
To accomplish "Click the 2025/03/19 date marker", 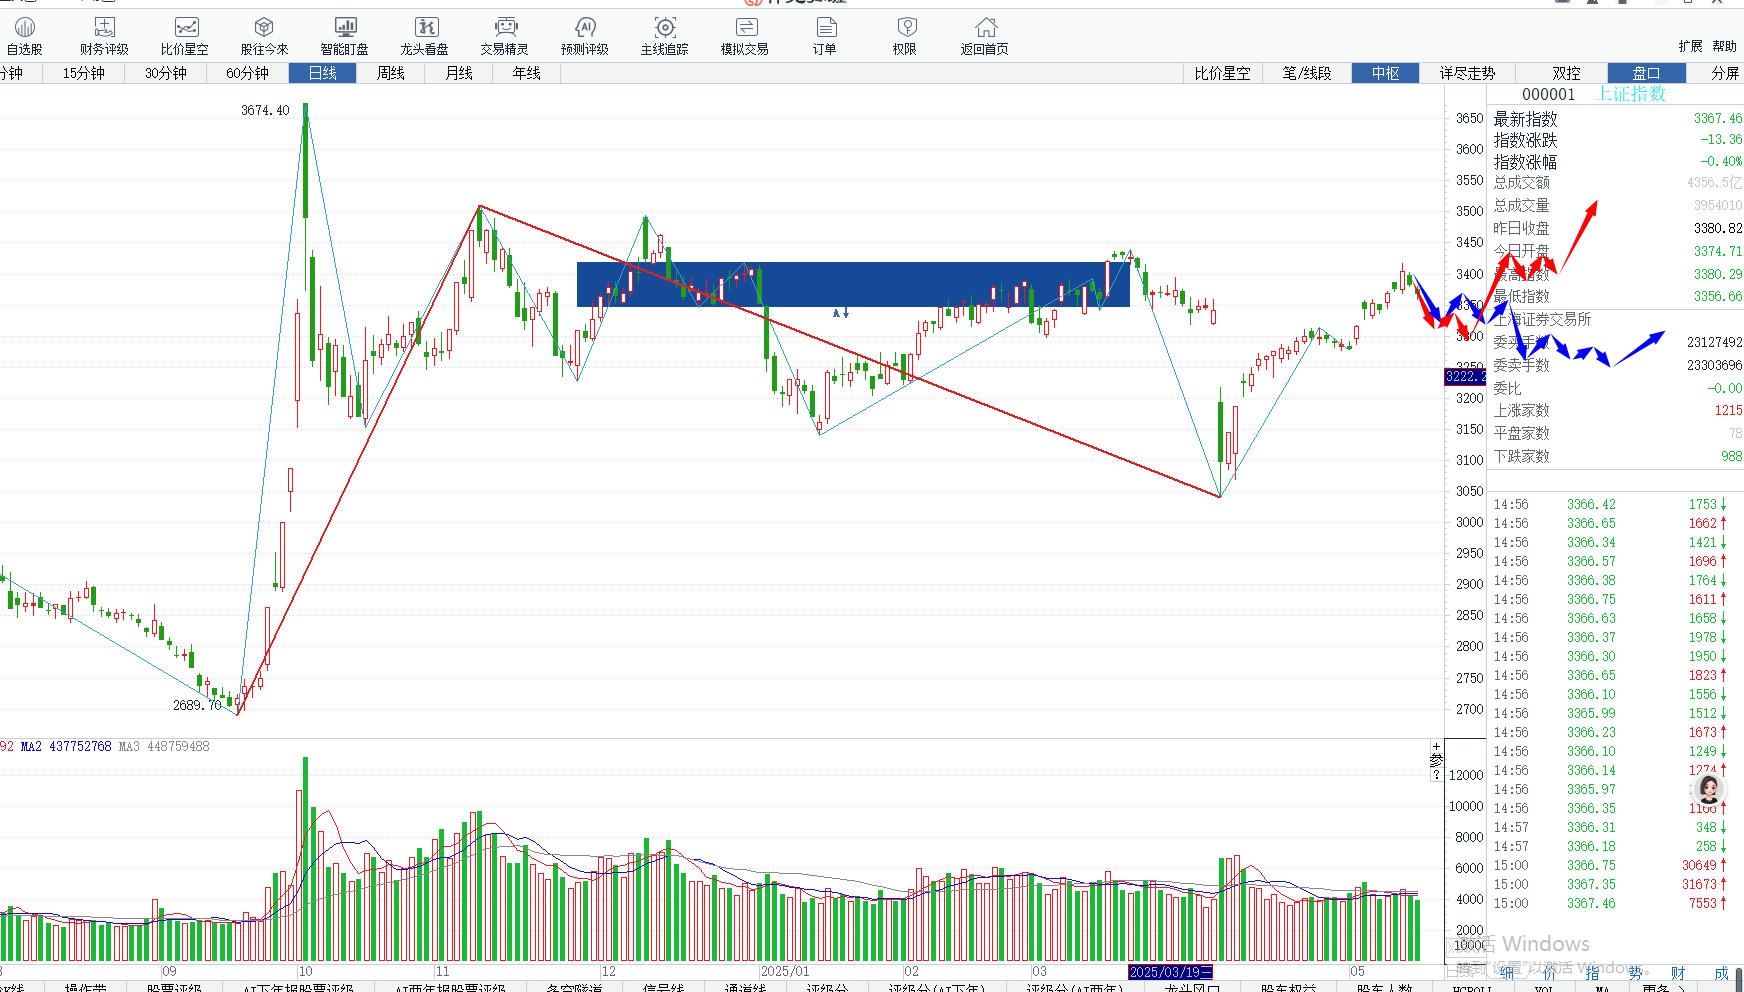I will 1170,972.
